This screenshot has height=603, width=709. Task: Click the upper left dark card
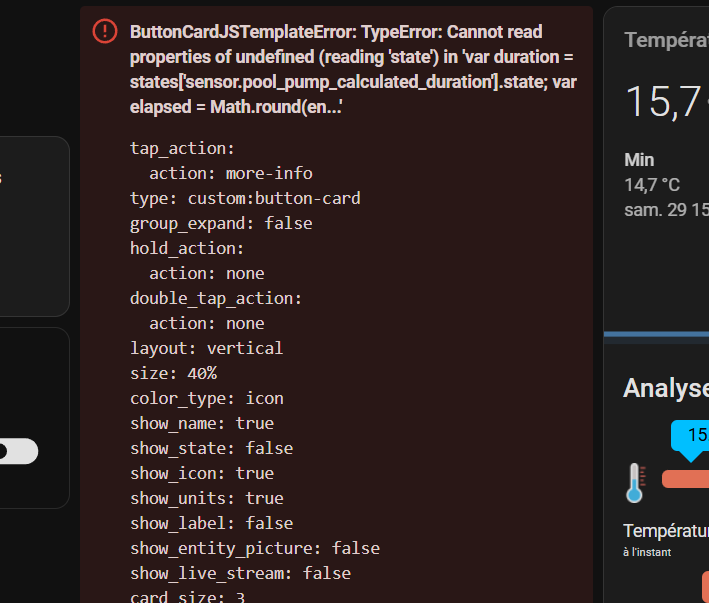34,226
